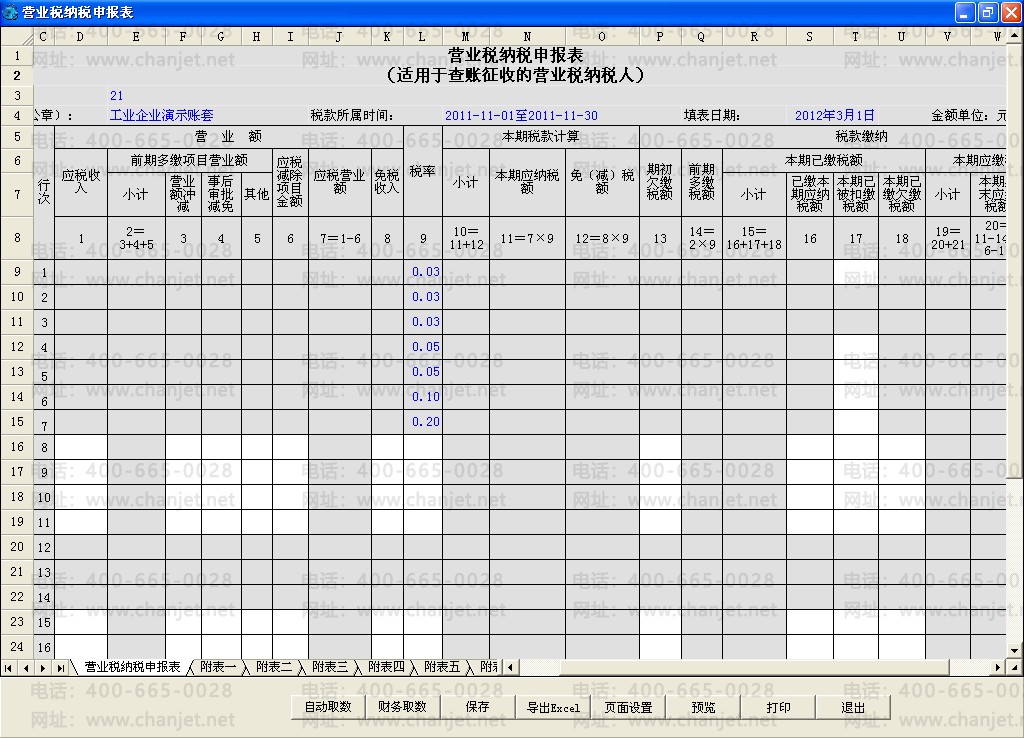The image size is (1024, 738).
Task: Open print preview with 预览 button
Action: coord(703,707)
